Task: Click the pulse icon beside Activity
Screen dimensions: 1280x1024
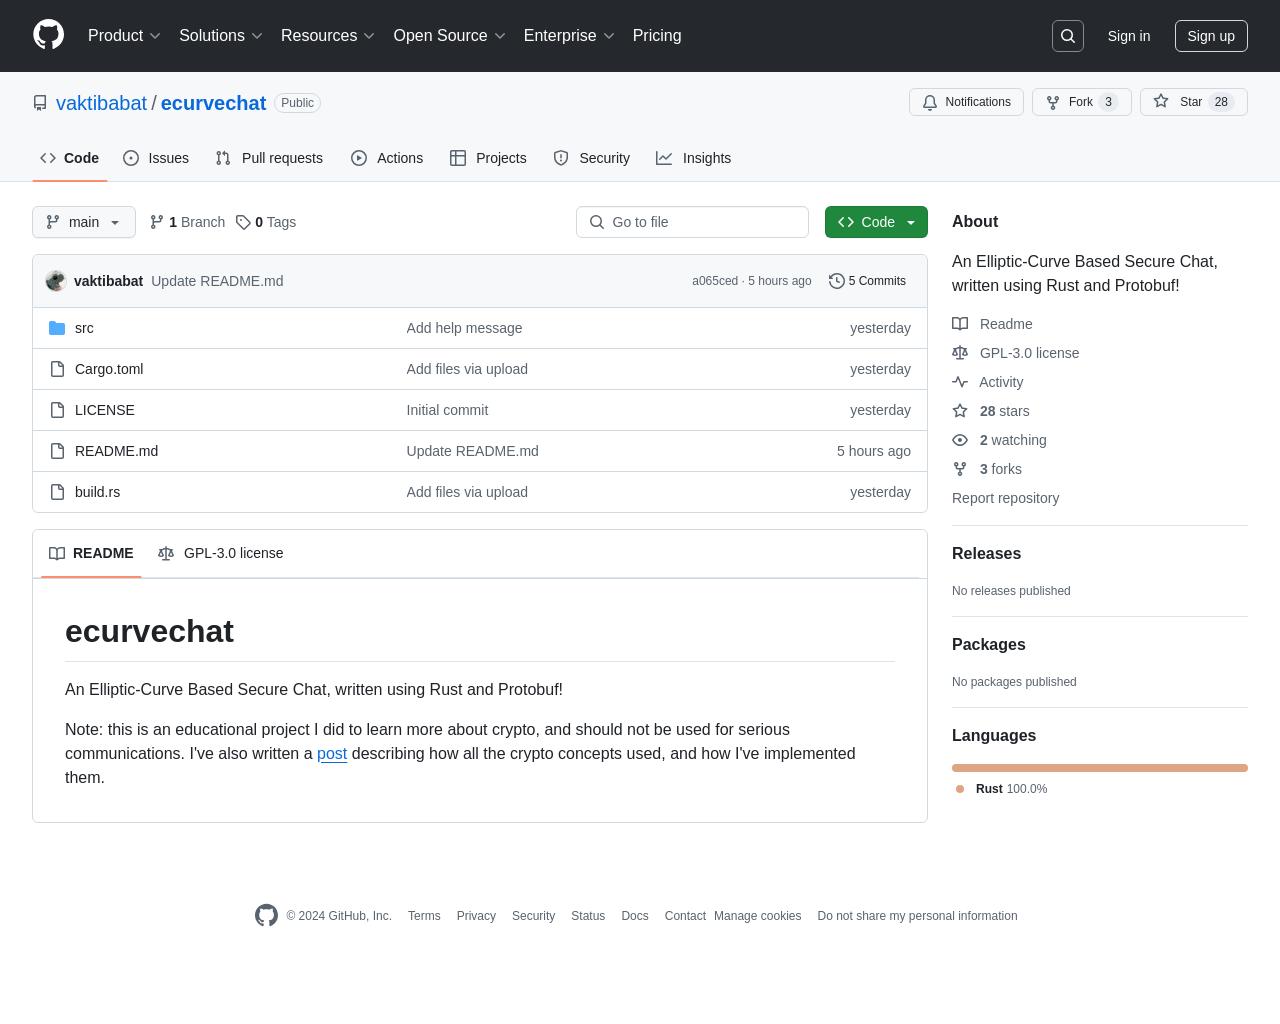Action: (960, 382)
